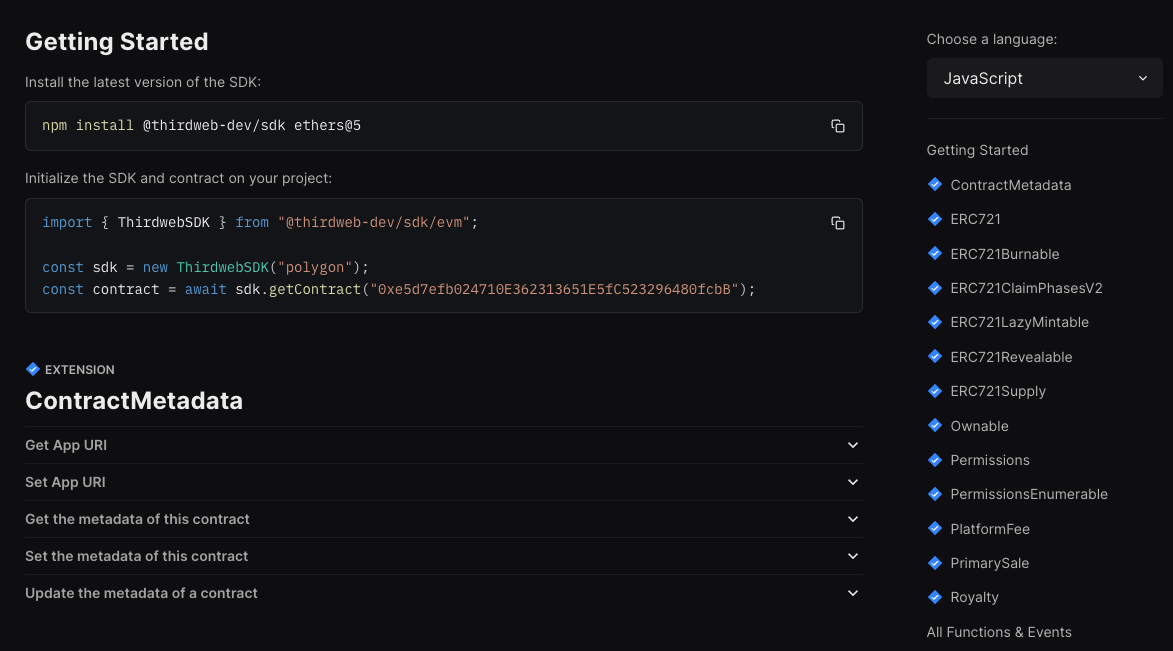Open the JavaScript language dropdown
Screen dimensions: 1173x651
coord(1044,79)
